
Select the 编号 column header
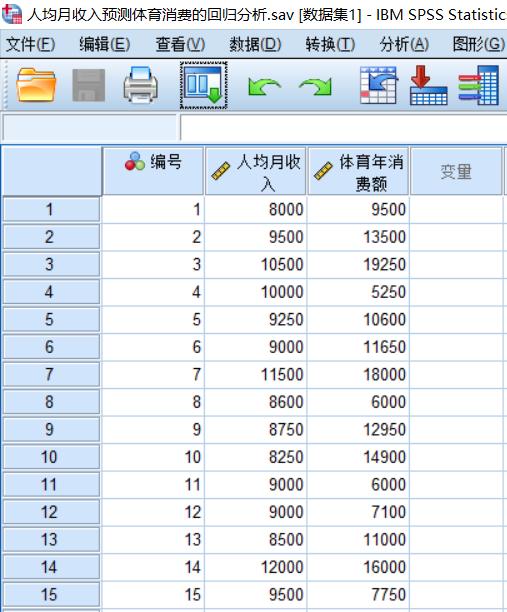pos(153,171)
